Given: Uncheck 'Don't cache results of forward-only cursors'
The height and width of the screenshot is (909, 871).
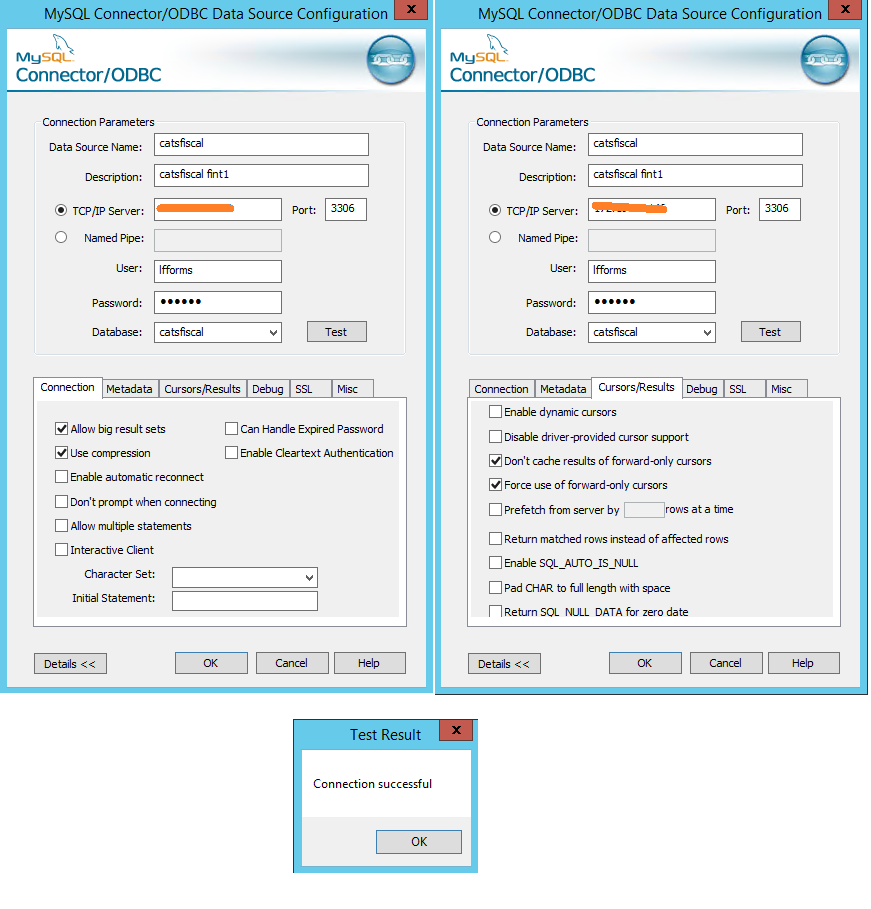Looking at the screenshot, I should [495, 461].
